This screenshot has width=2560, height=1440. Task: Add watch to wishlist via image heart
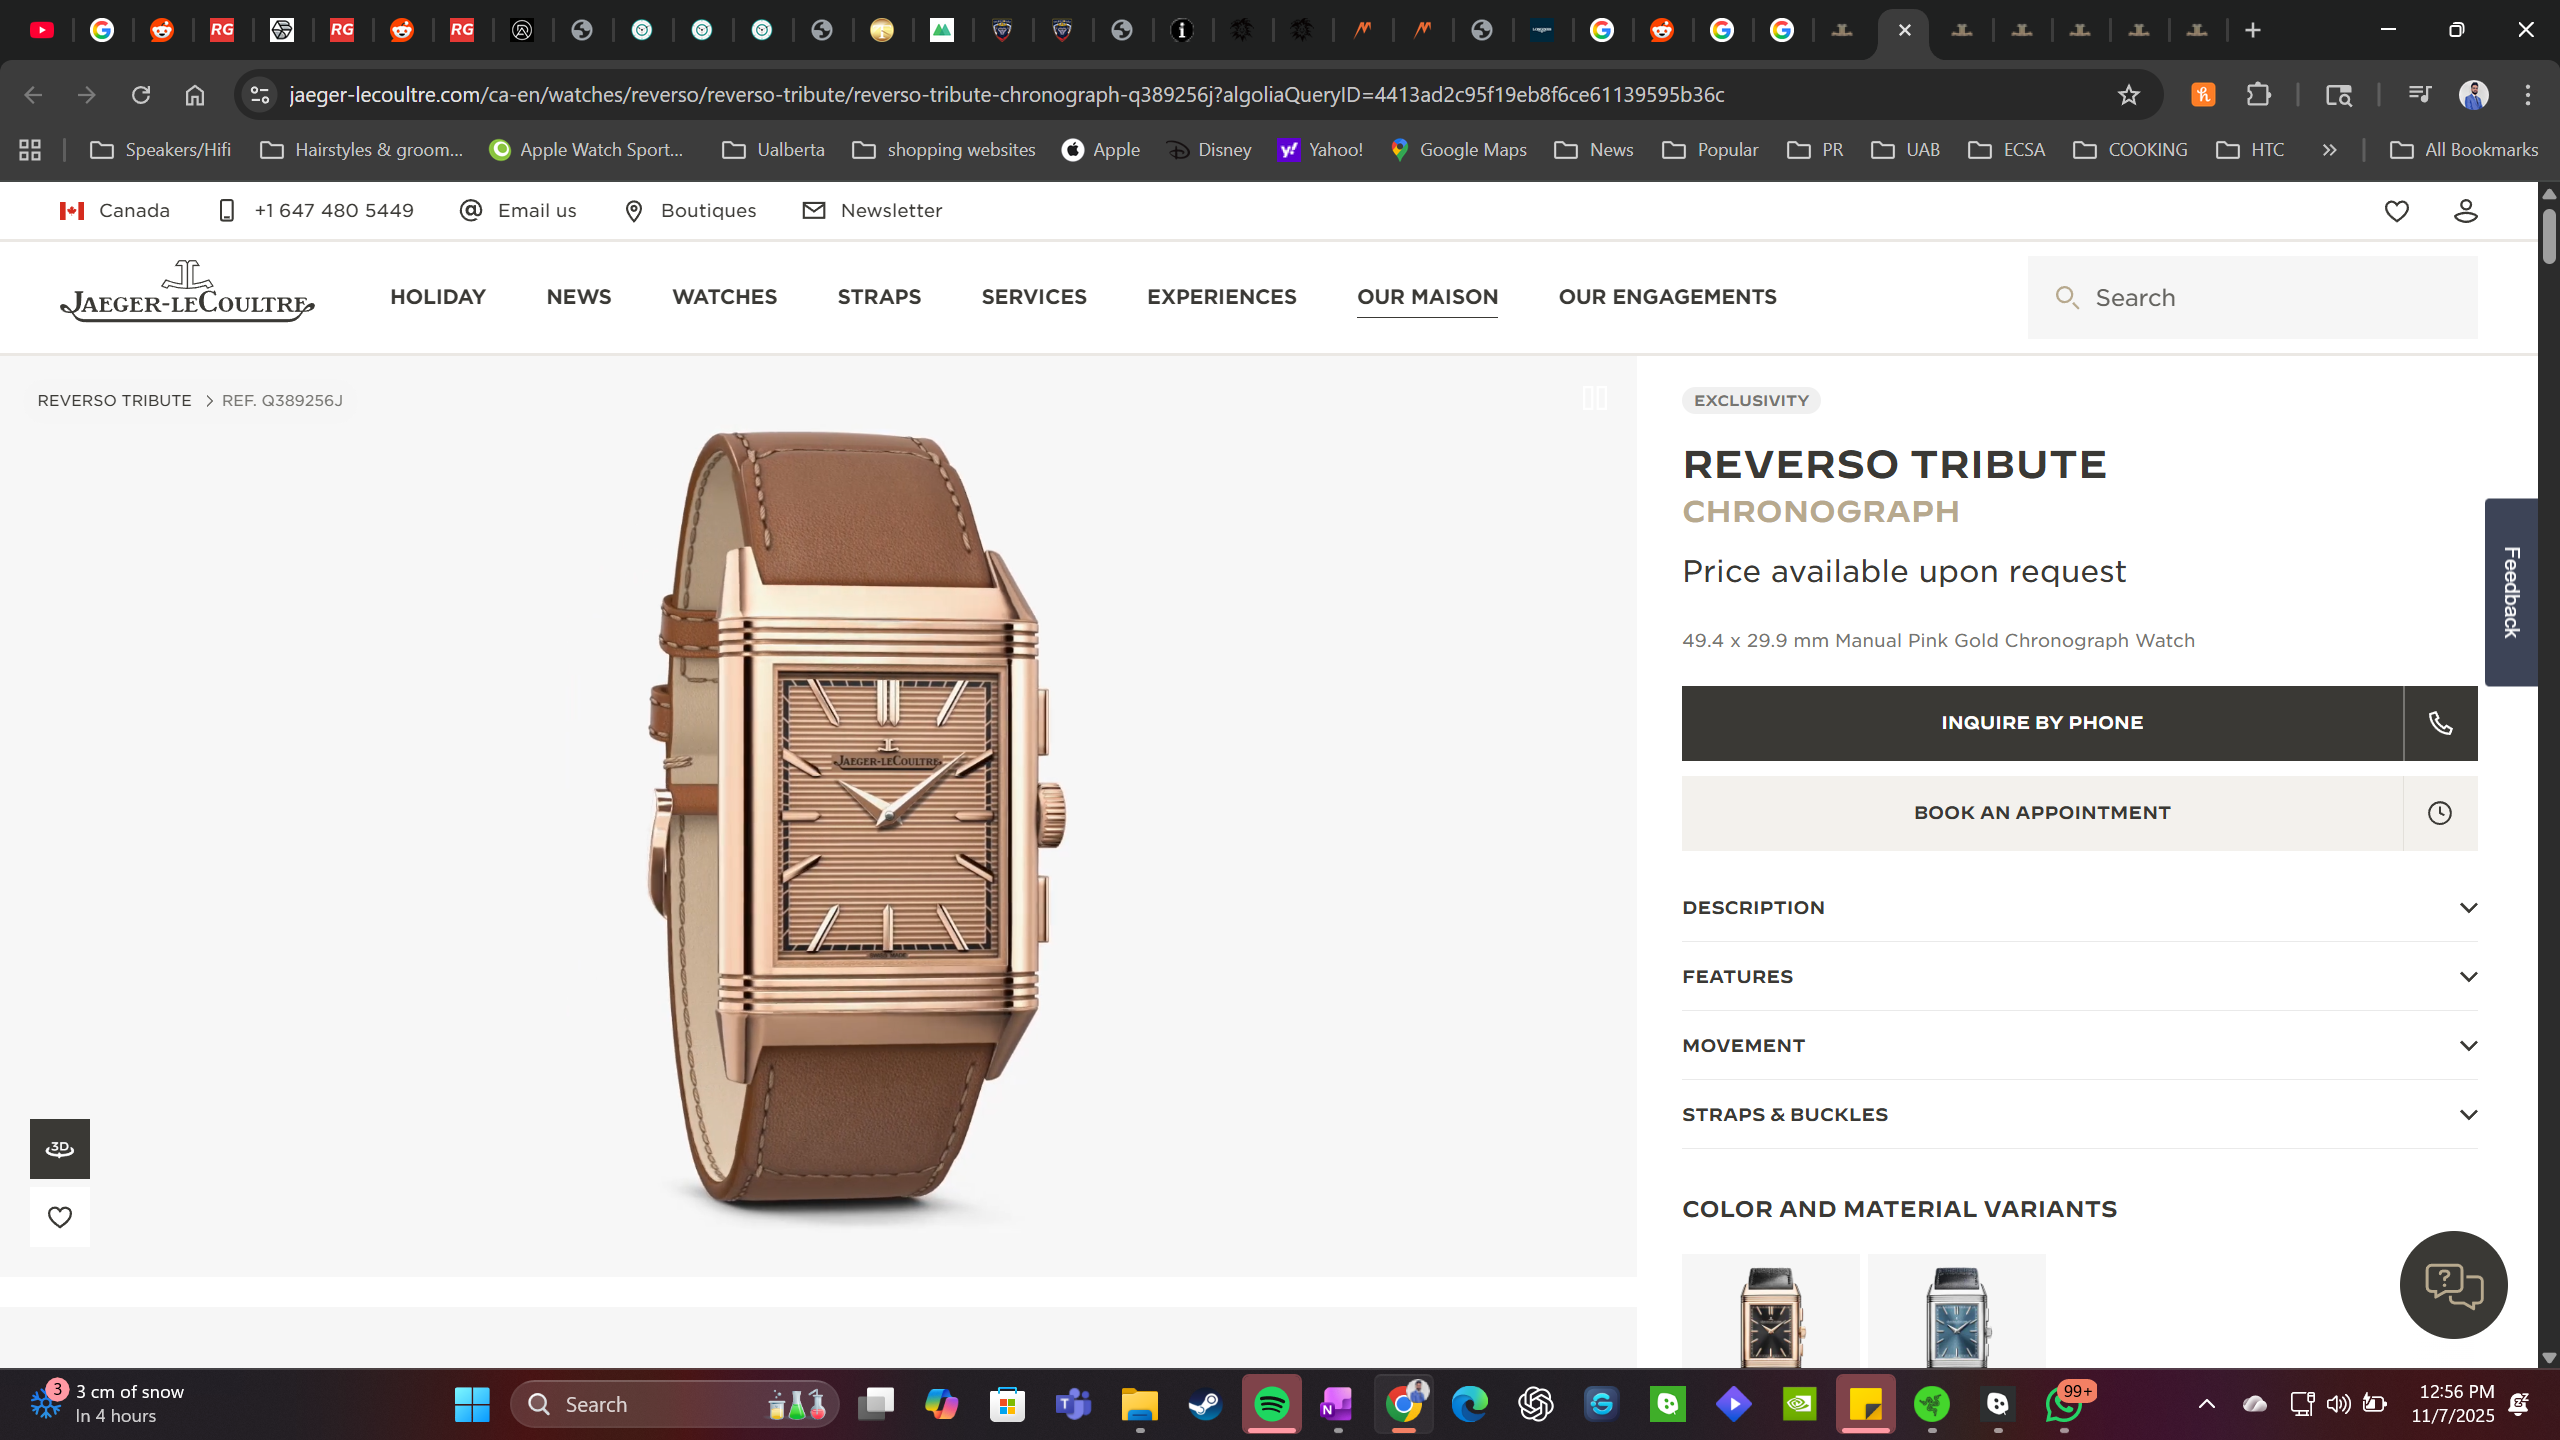(59, 1217)
